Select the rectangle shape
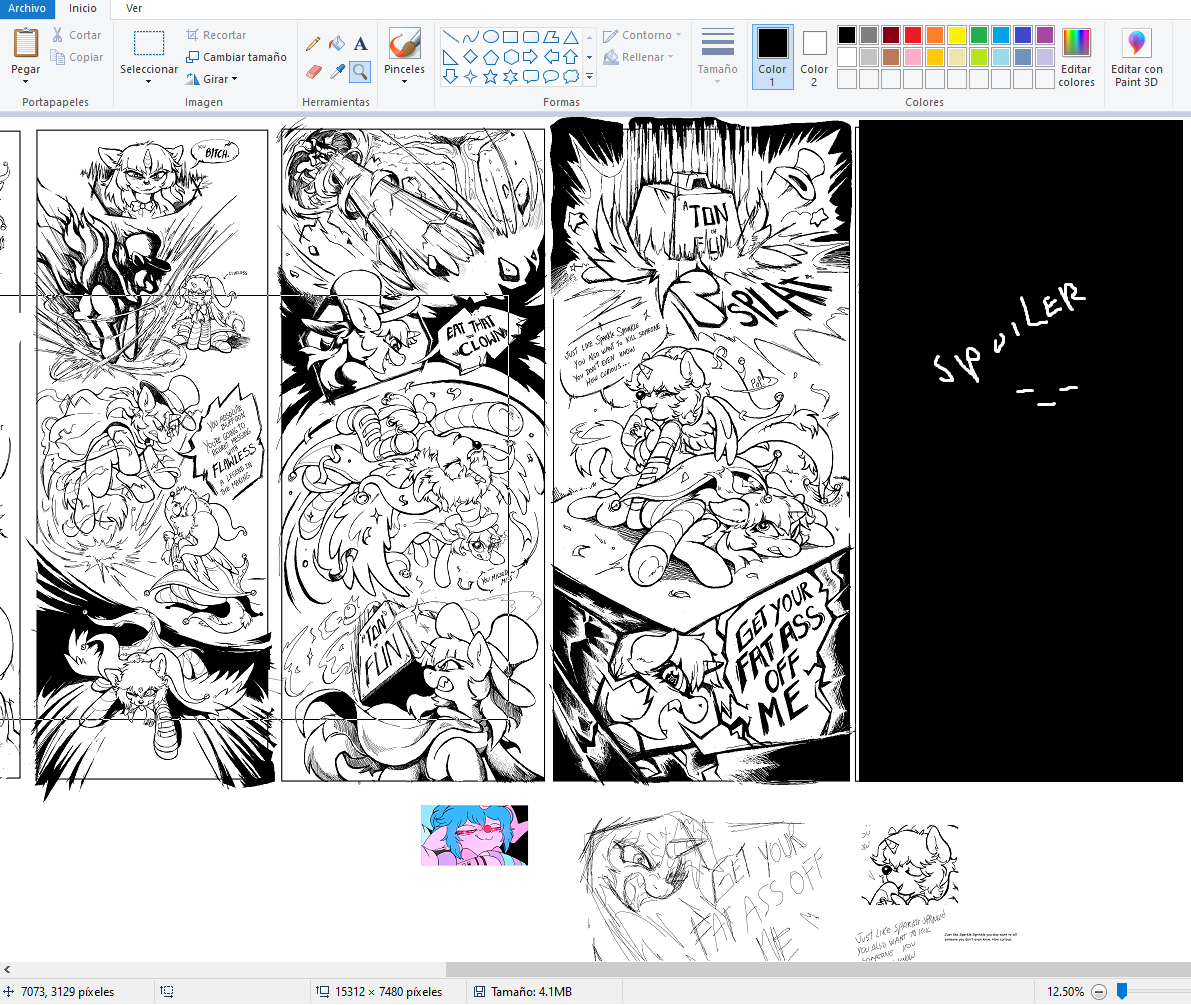The width and height of the screenshot is (1191, 1005). pyautogui.click(x=510, y=36)
